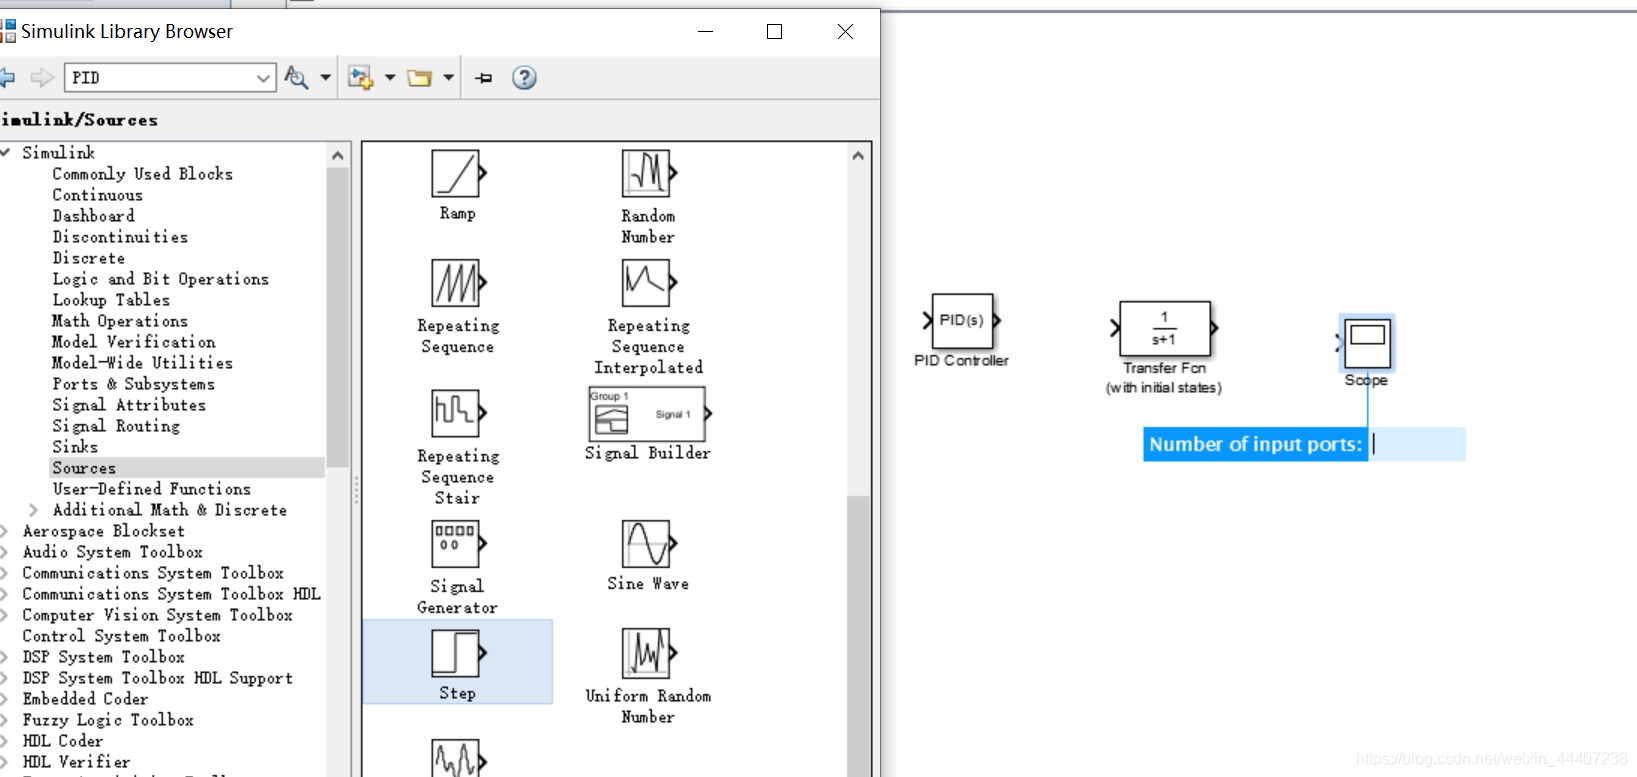The width and height of the screenshot is (1637, 777).
Task: Open Signal Attributes library
Action: click(129, 405)
